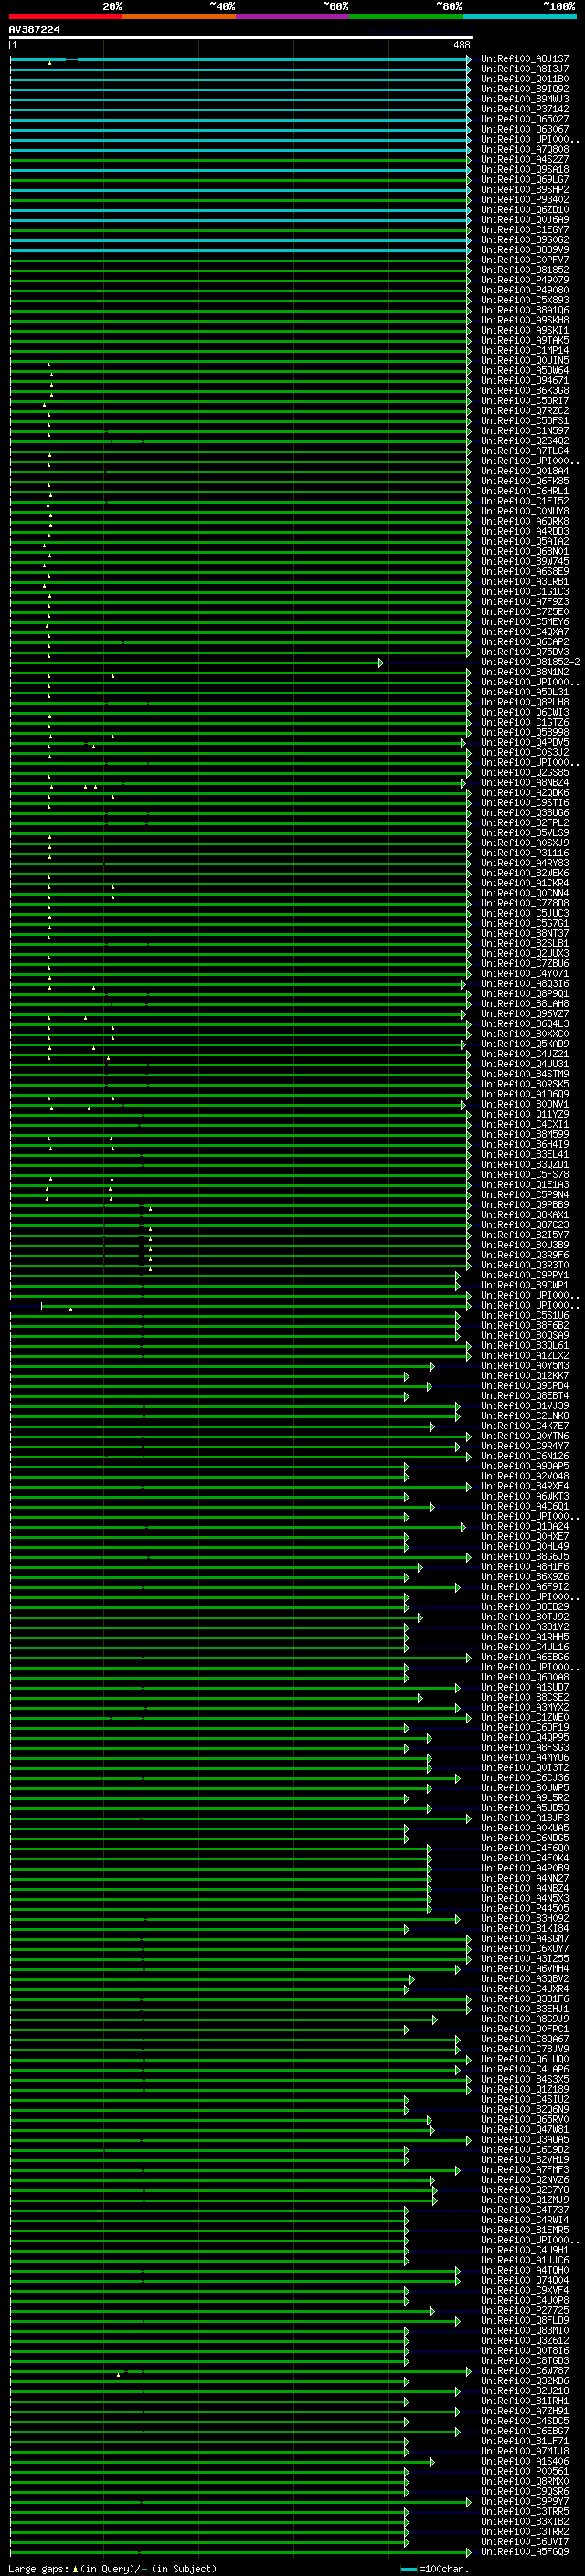This screenshot has height=2576, width=585.
Task: Click the hit label UniRef100_P49080
Action: (x=525, y=290)
